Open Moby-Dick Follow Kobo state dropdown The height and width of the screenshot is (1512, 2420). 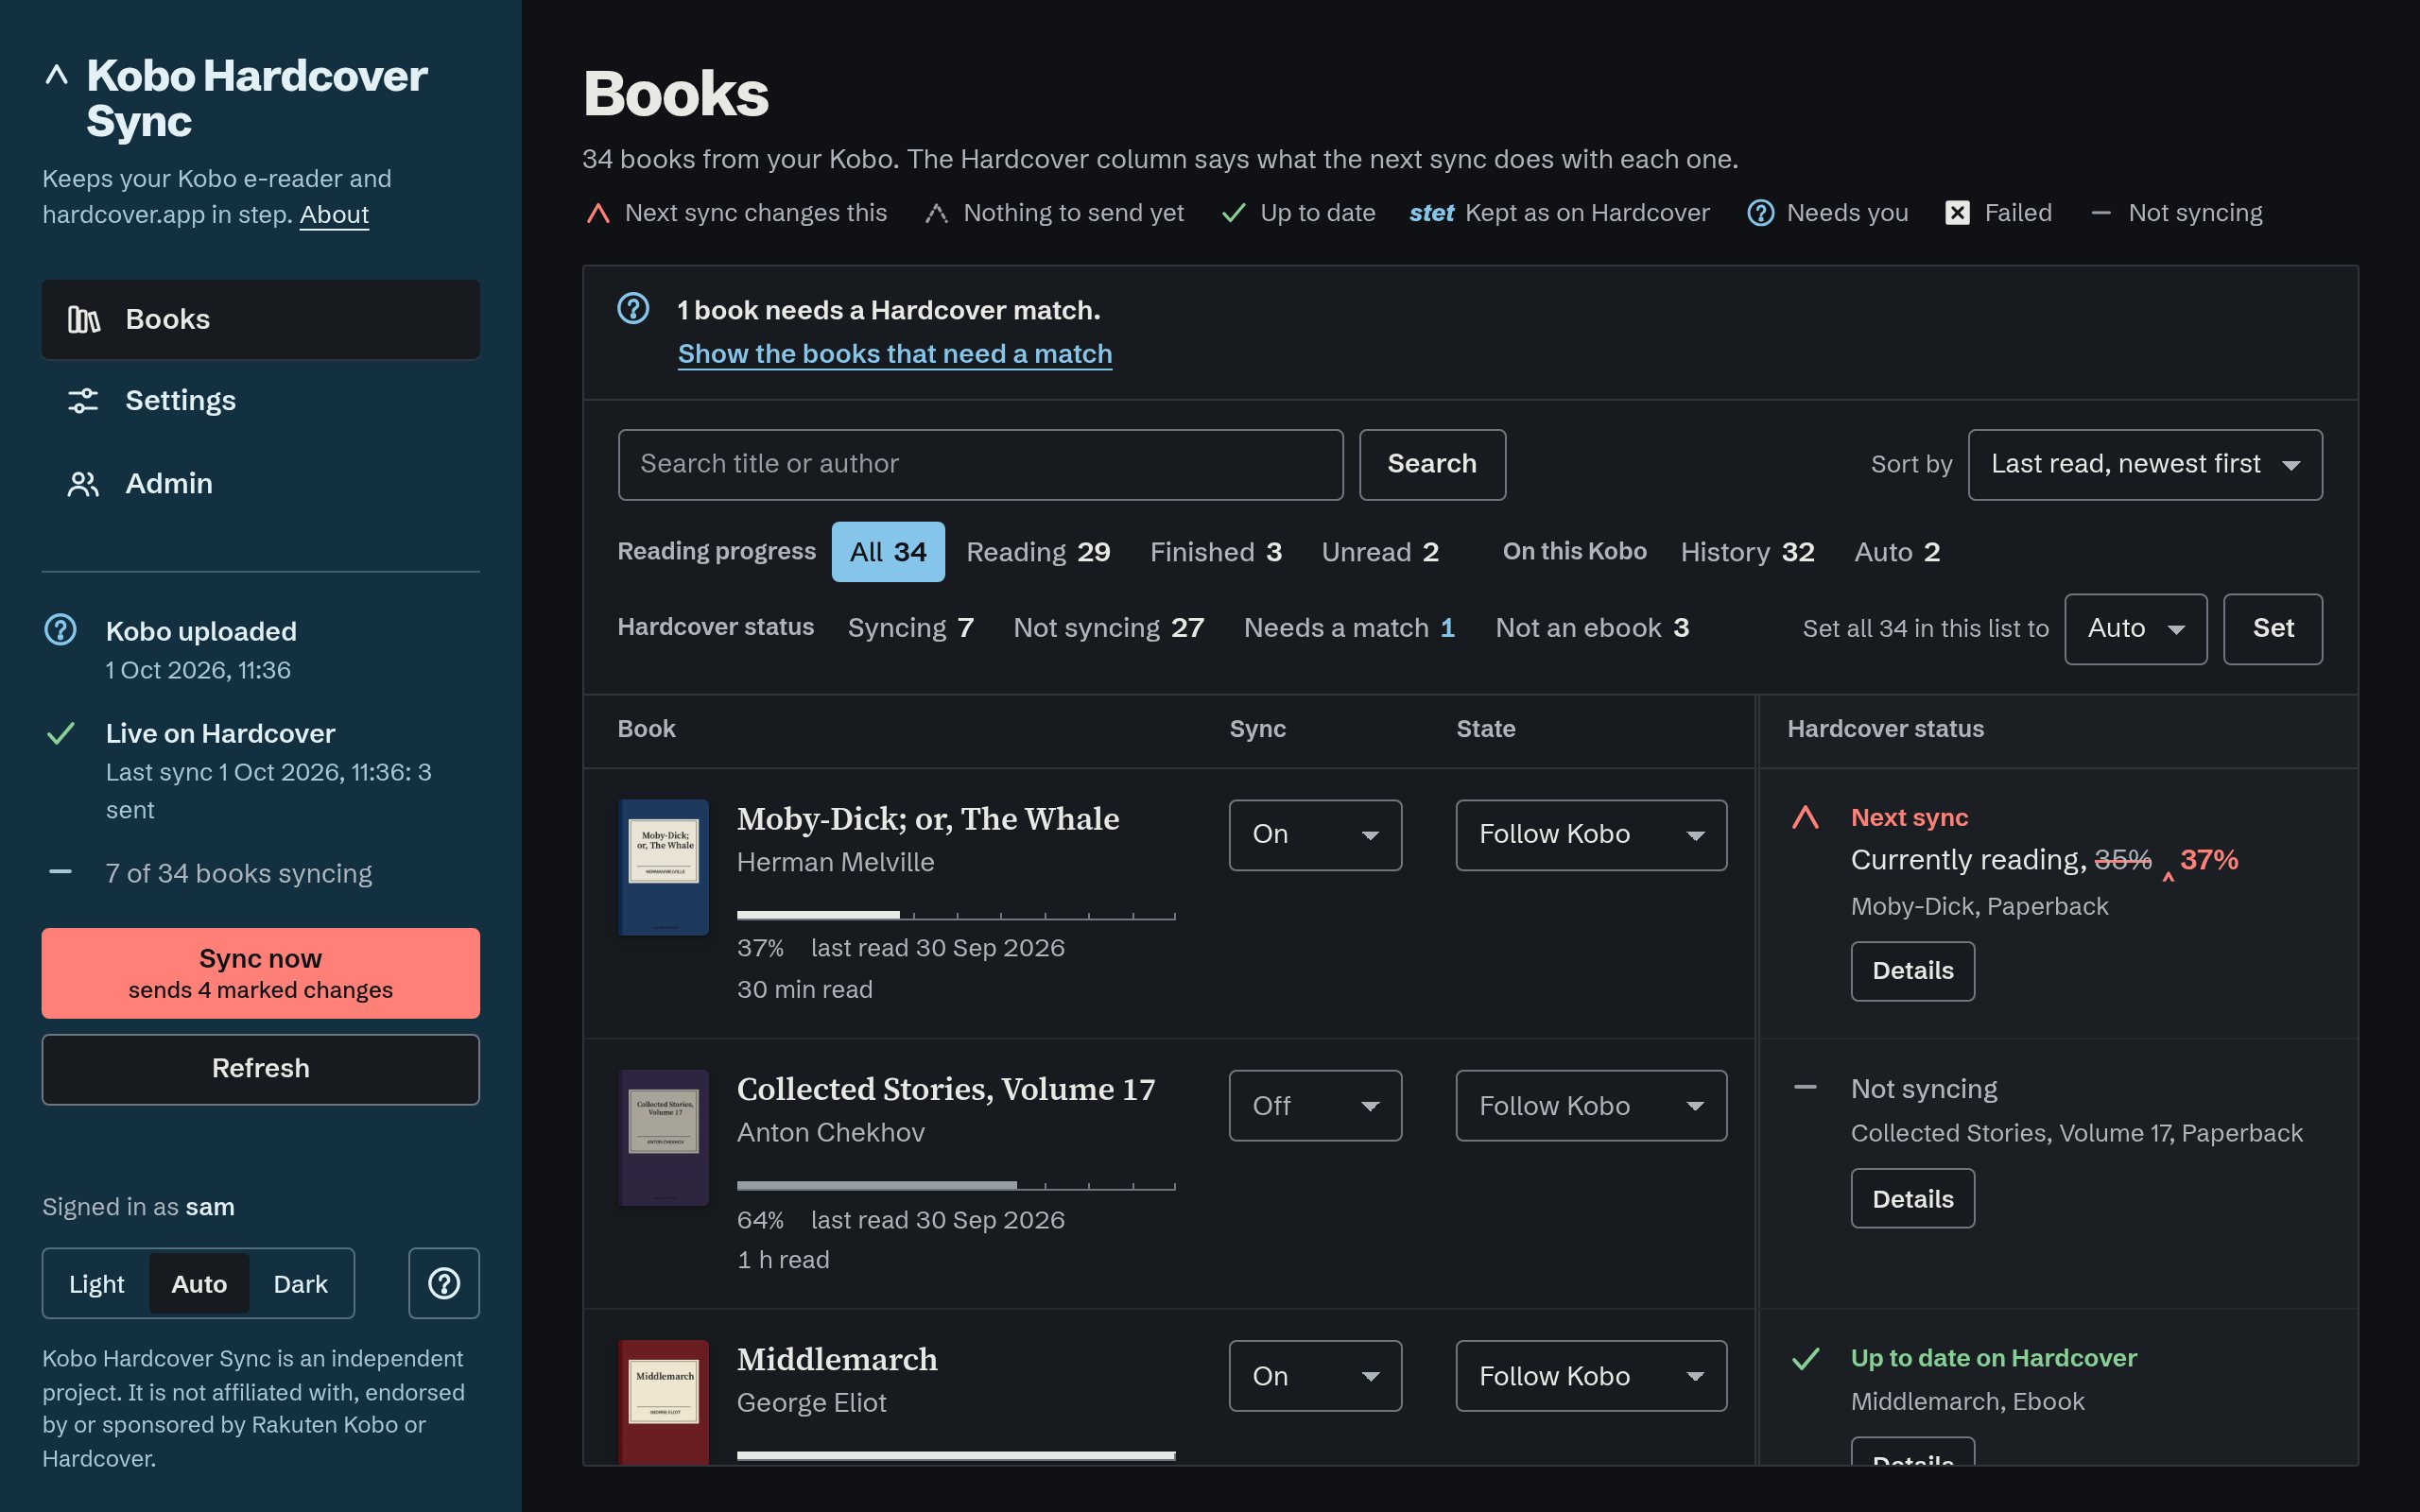click(x=1591, y=835)
